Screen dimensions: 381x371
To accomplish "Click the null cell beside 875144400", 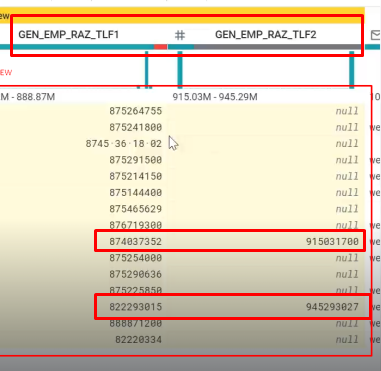I will (x=347, y=192).
